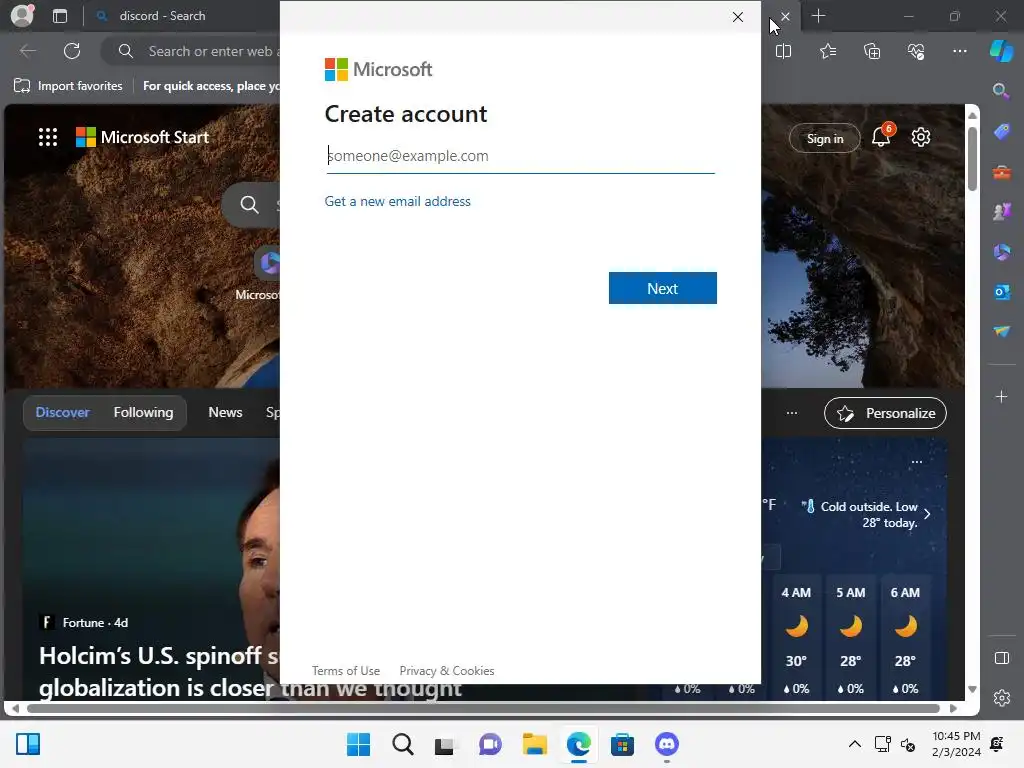Open weather card options ellipsis
The height and width of the screenshot is (768, 1024).
click(916, 462)
